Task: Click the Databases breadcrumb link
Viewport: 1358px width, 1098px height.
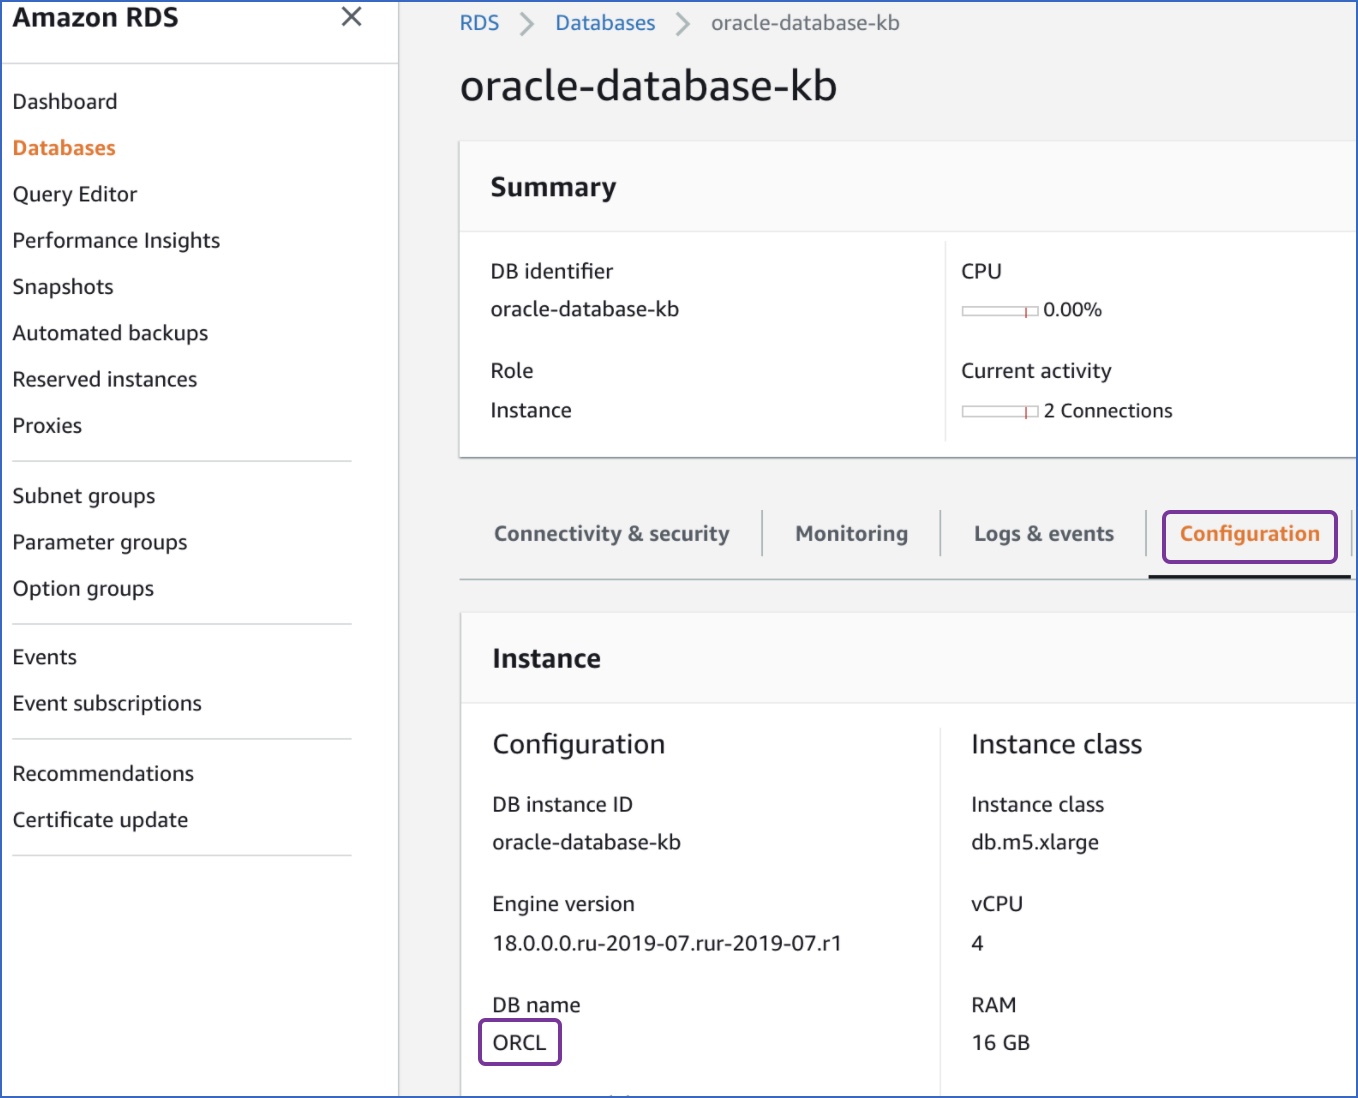Action: click(x=605, y=23)
